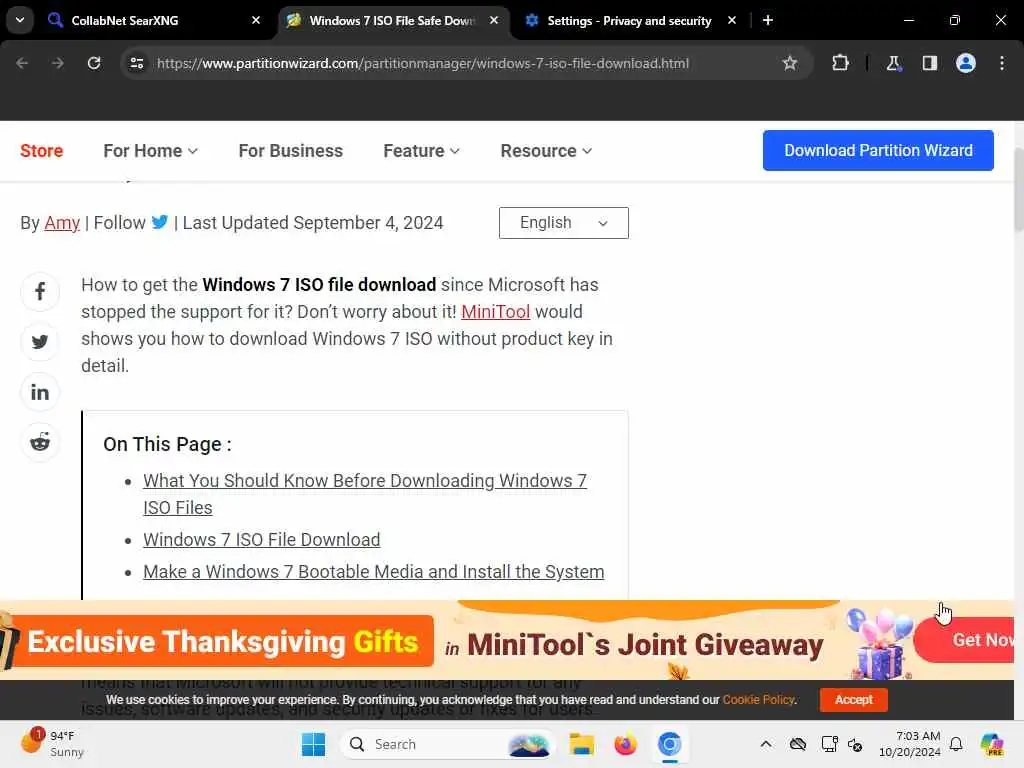Open the notifications bell in taskbar
The image size is (1024, 768).
956,744
